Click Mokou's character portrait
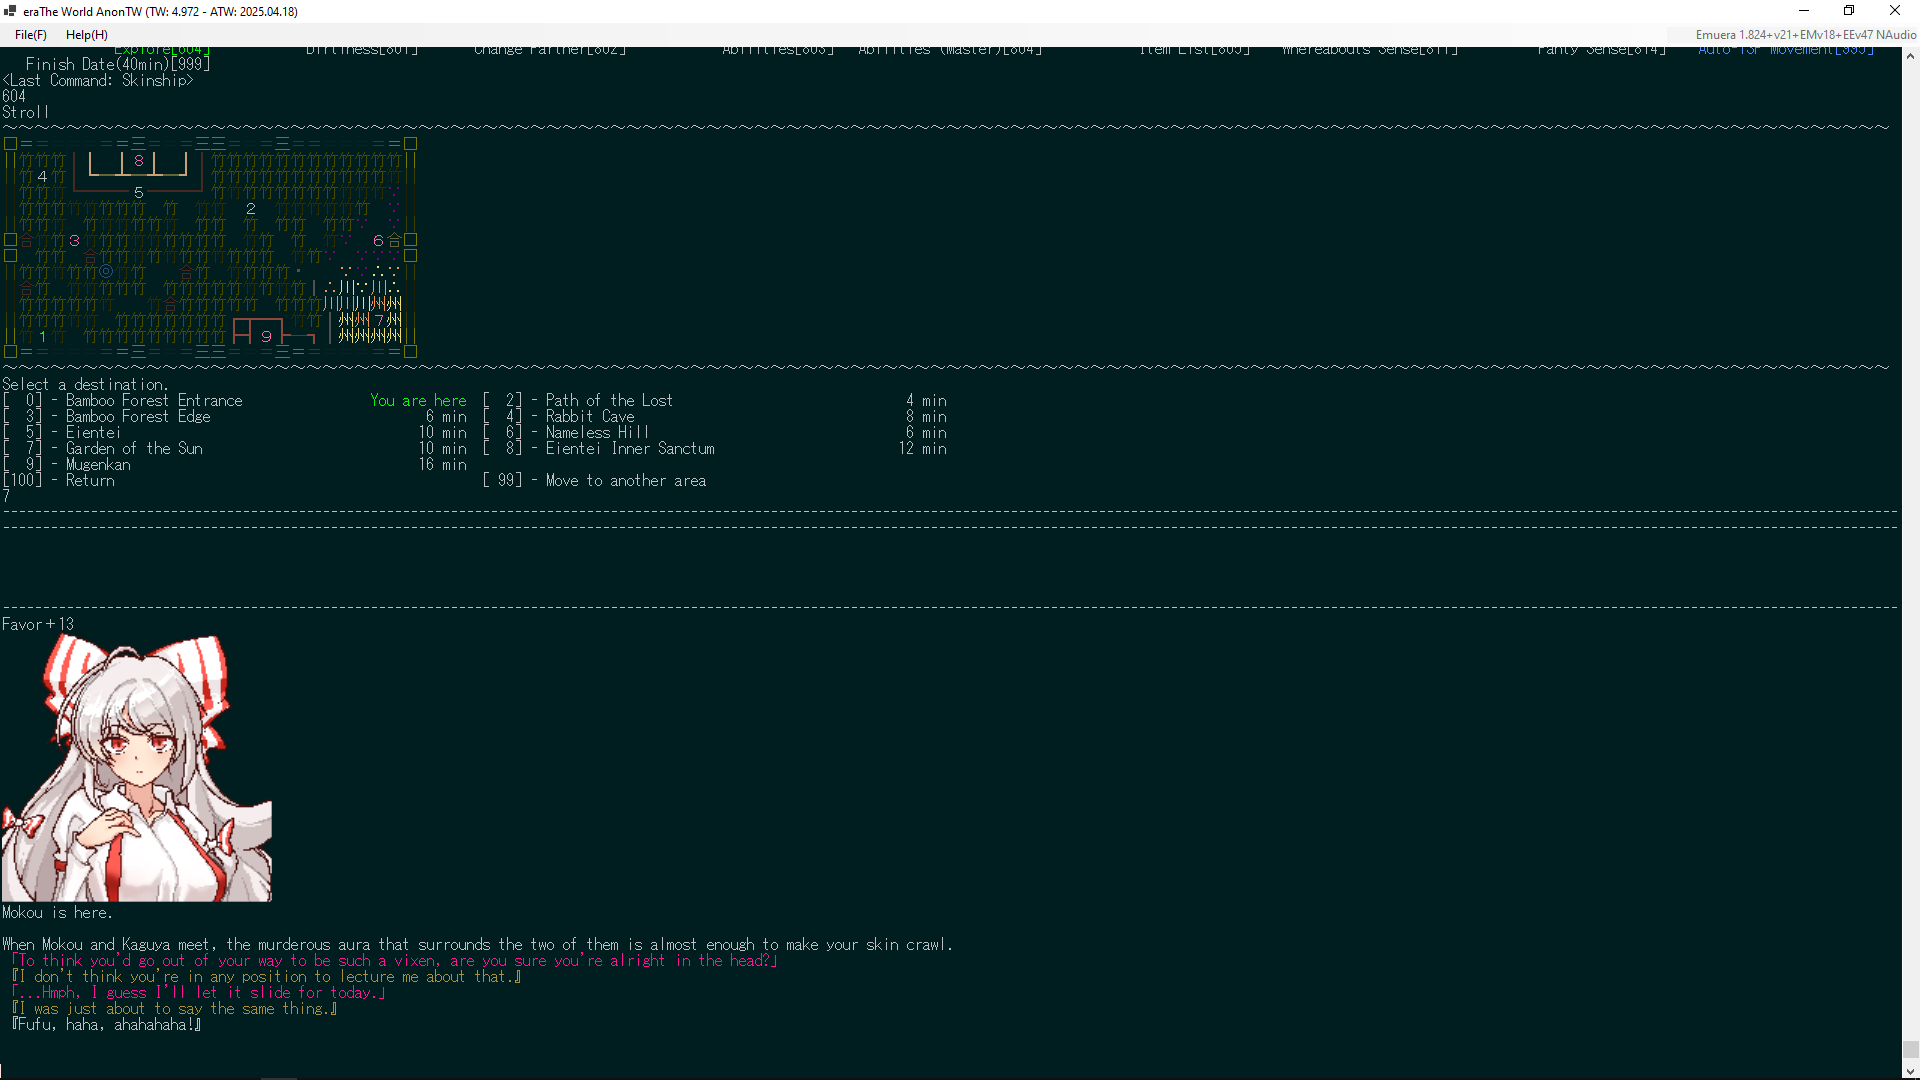Viewport: 1920px width, 1080px height. pyautogui.click(x=136, y=768)
